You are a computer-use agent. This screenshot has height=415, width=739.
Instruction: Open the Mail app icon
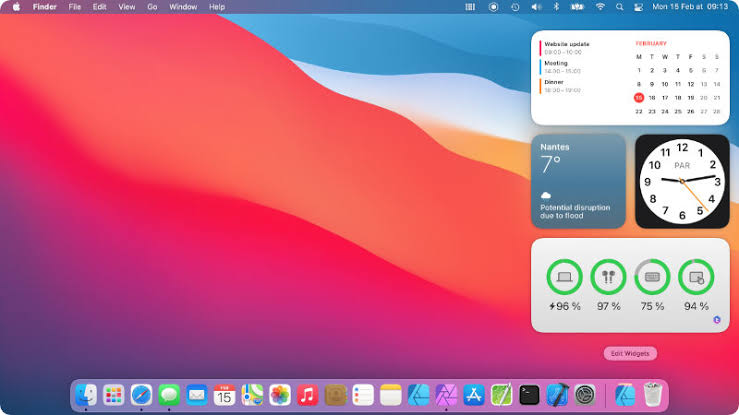[197, 395]
